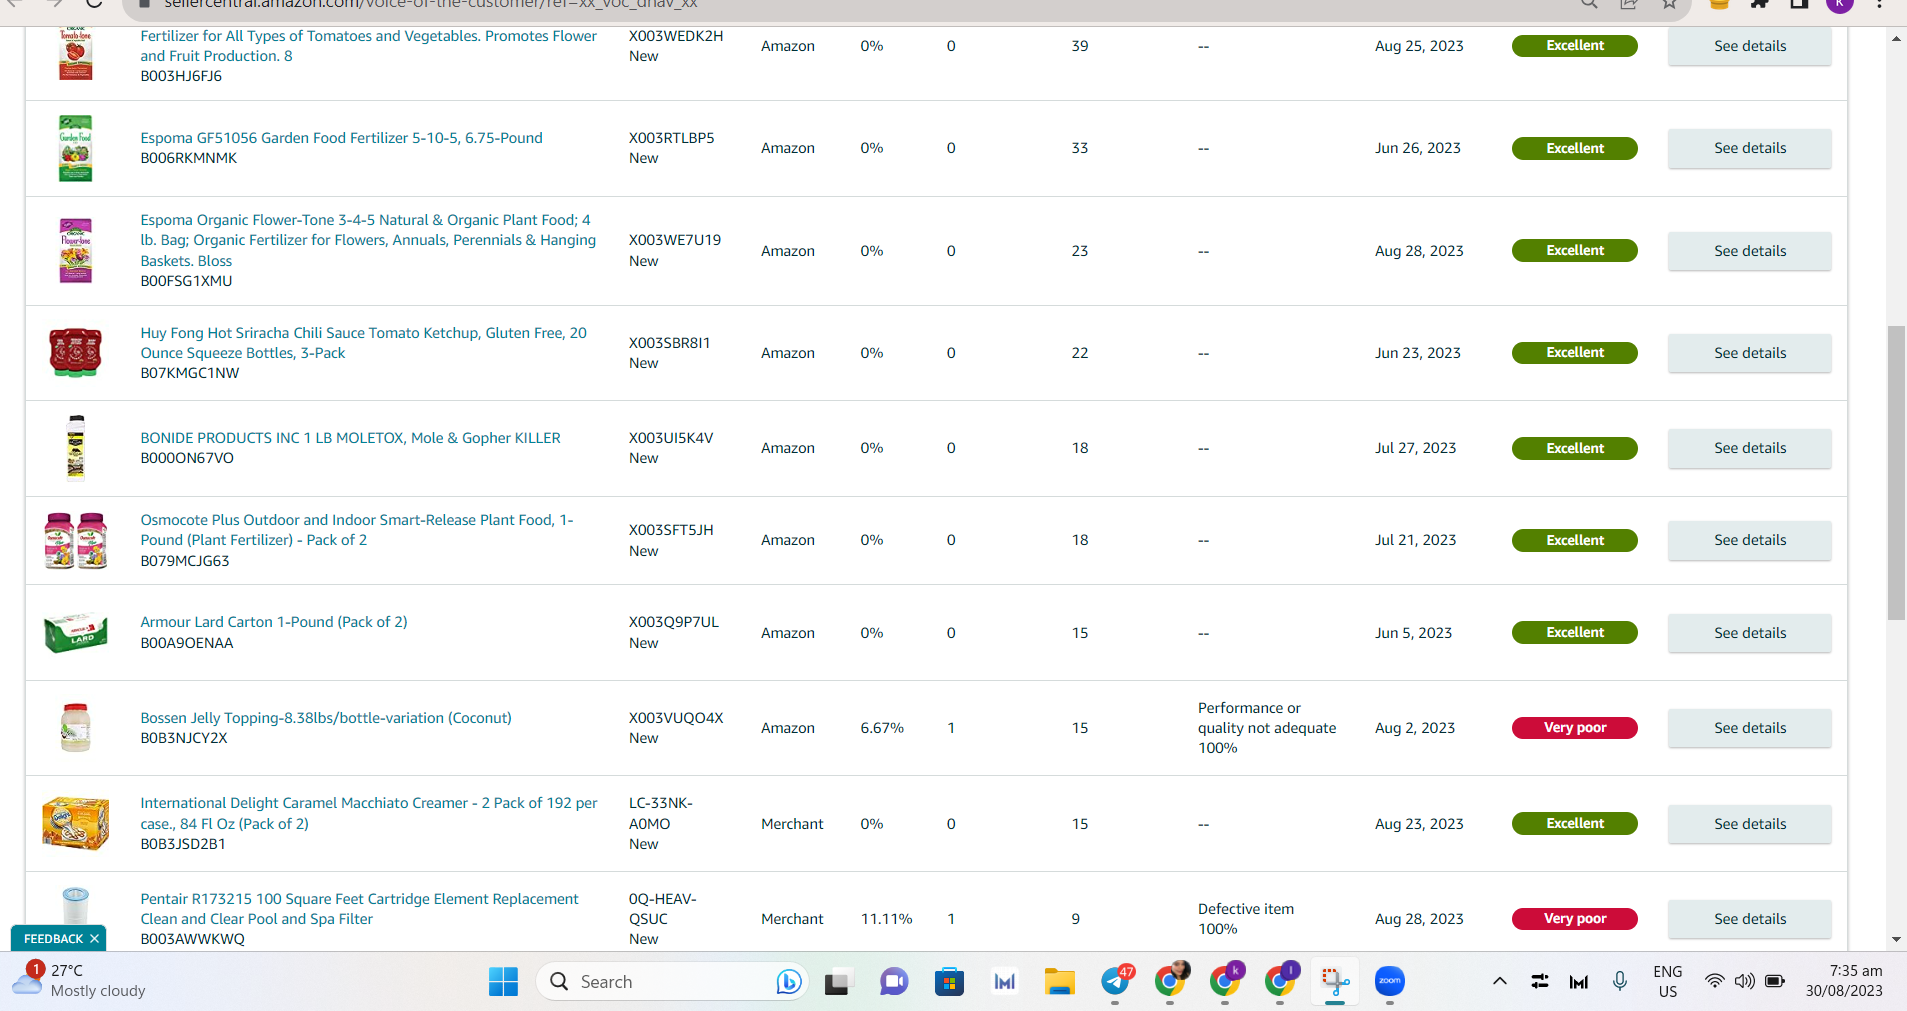Open Pentair R173215 Cartridge Filter link
The height and width of the screenshot is (1011, 1907).
[x=359, y=909]
